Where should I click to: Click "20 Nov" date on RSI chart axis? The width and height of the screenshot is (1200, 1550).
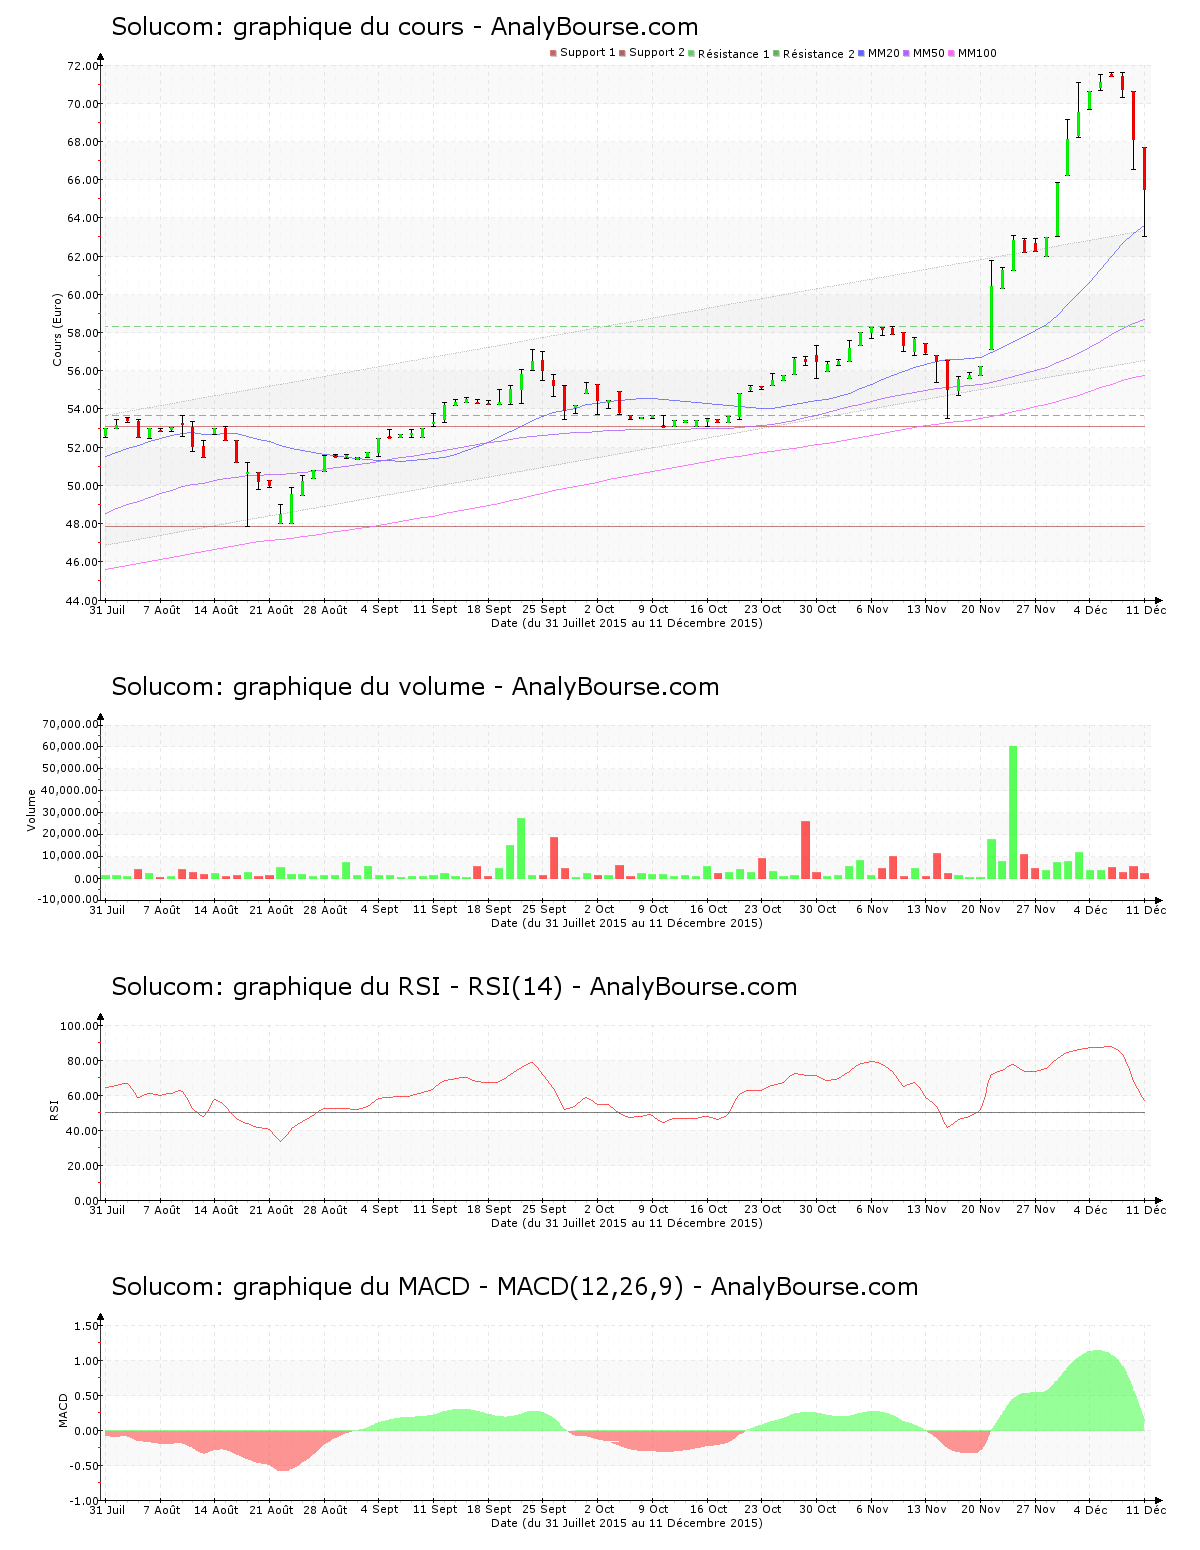coord(980,1209)
